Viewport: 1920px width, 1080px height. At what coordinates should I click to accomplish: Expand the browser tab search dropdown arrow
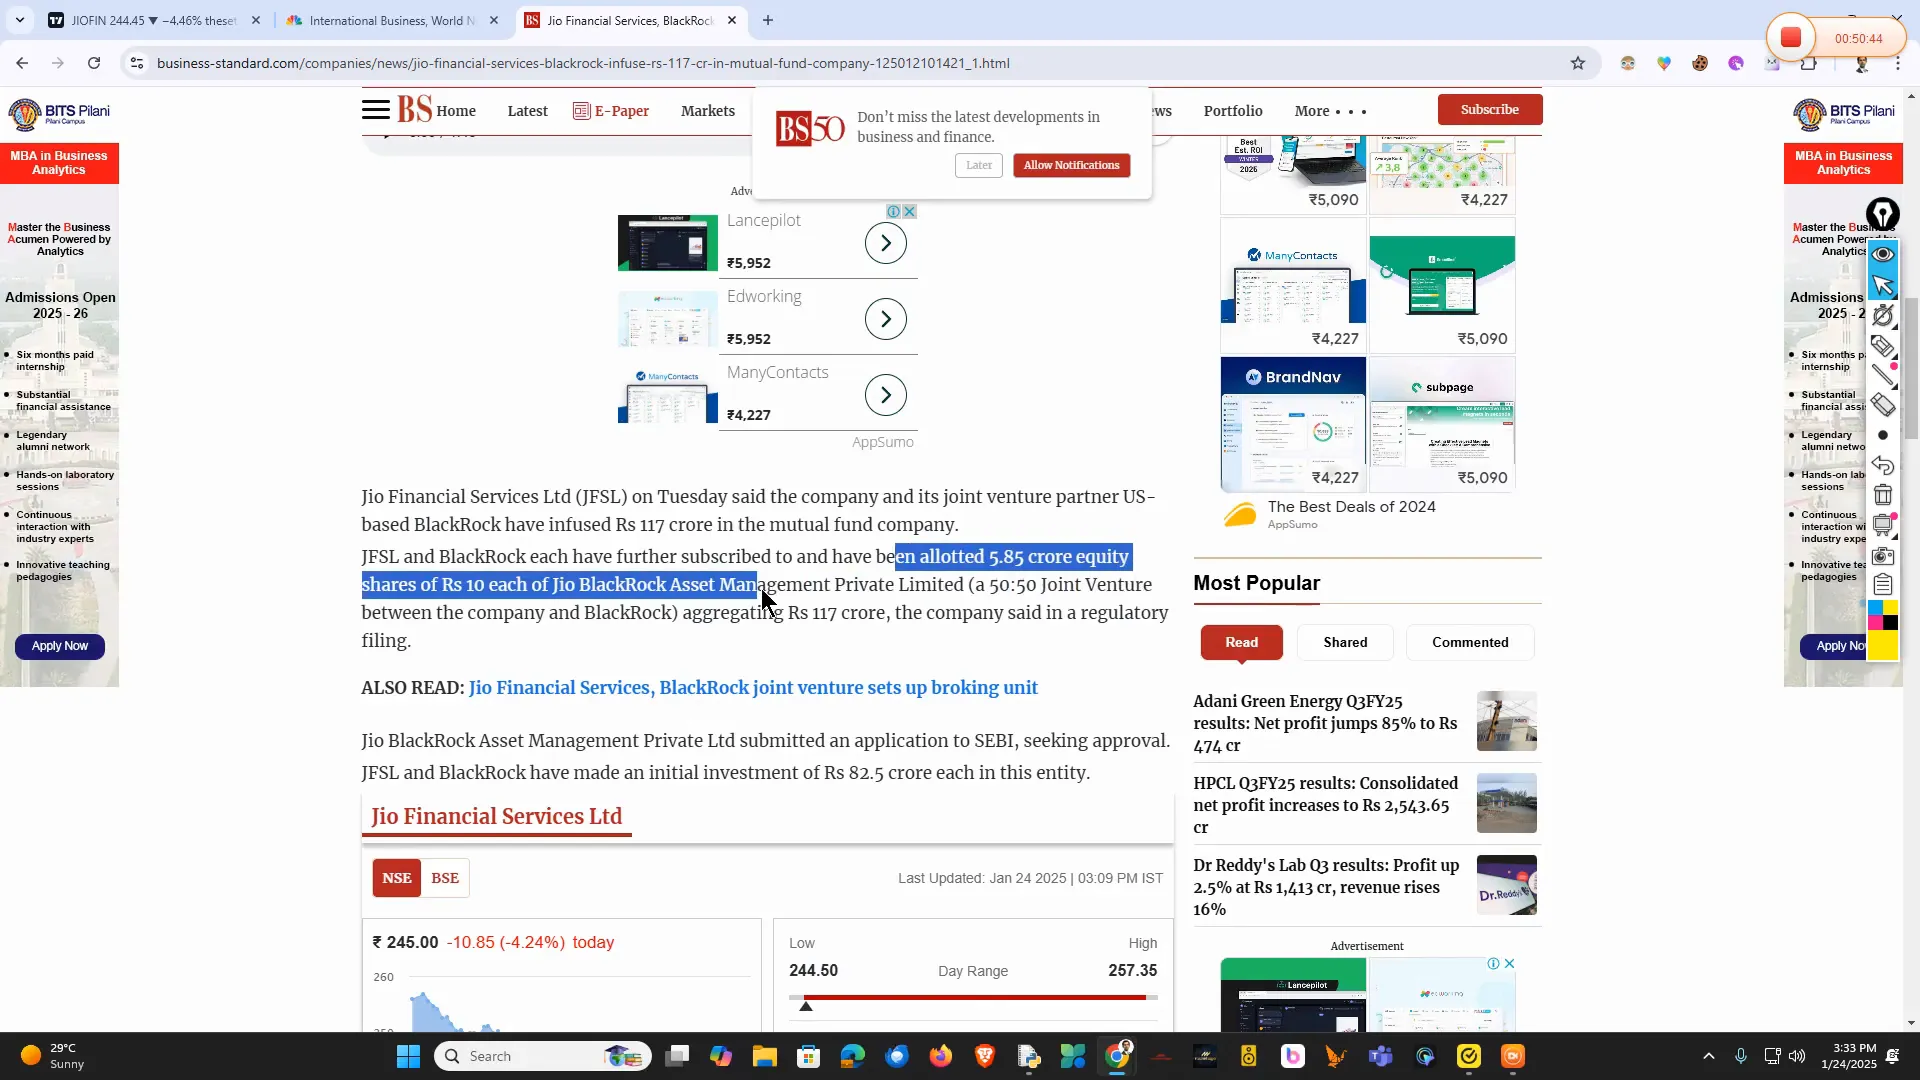19,20
